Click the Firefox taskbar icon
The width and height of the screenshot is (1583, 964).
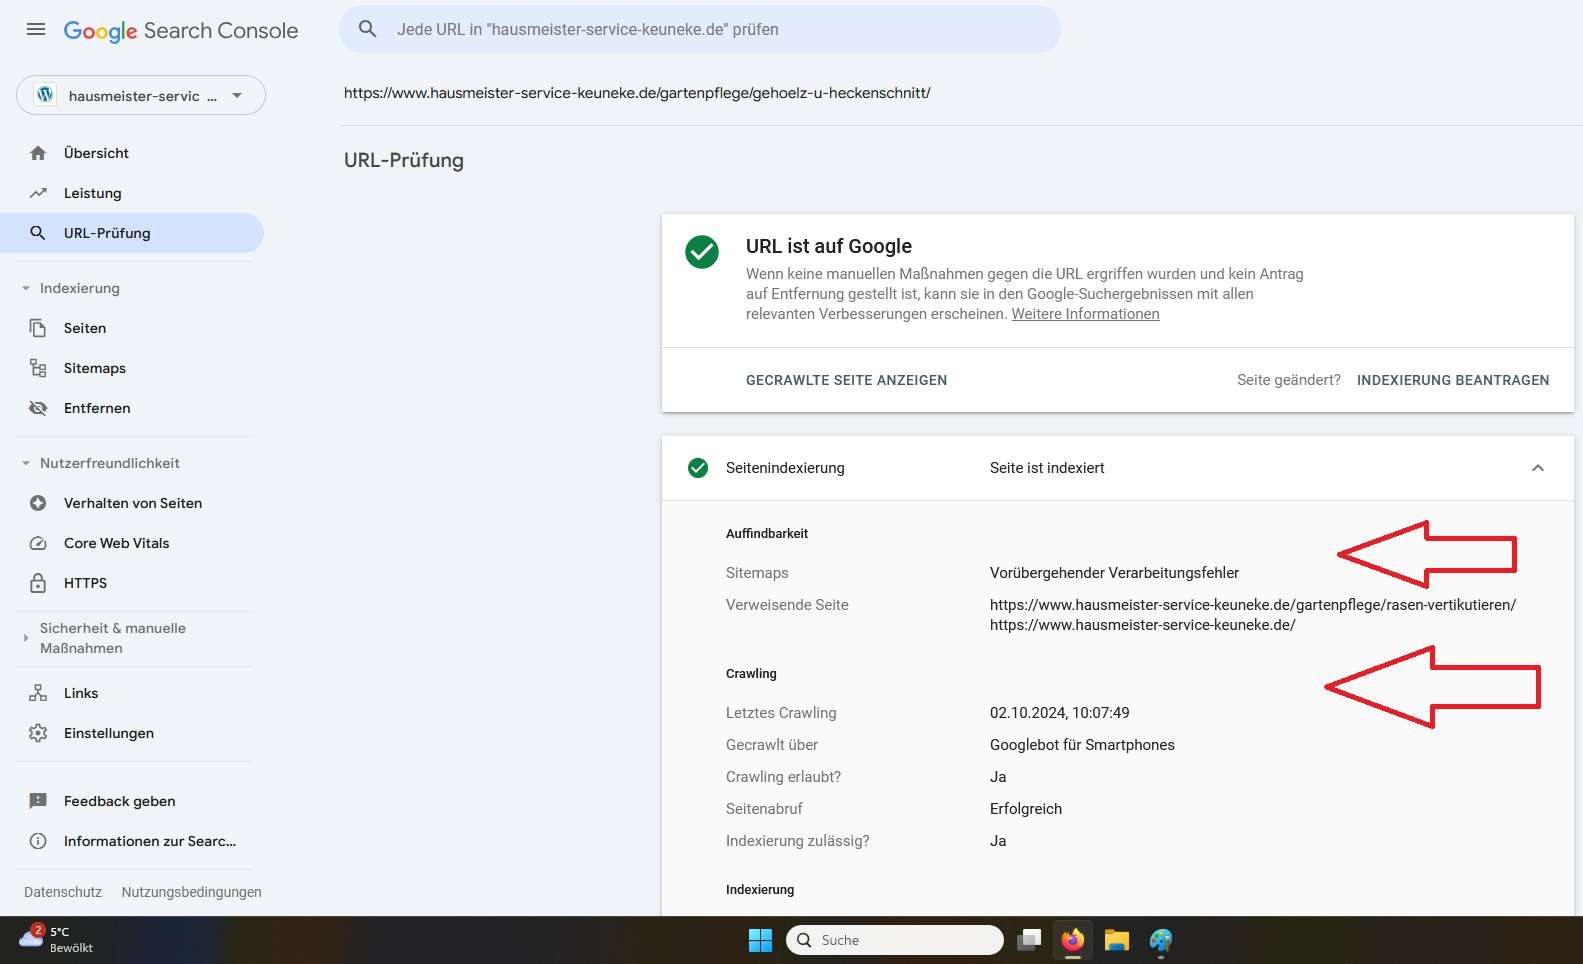1073,940
